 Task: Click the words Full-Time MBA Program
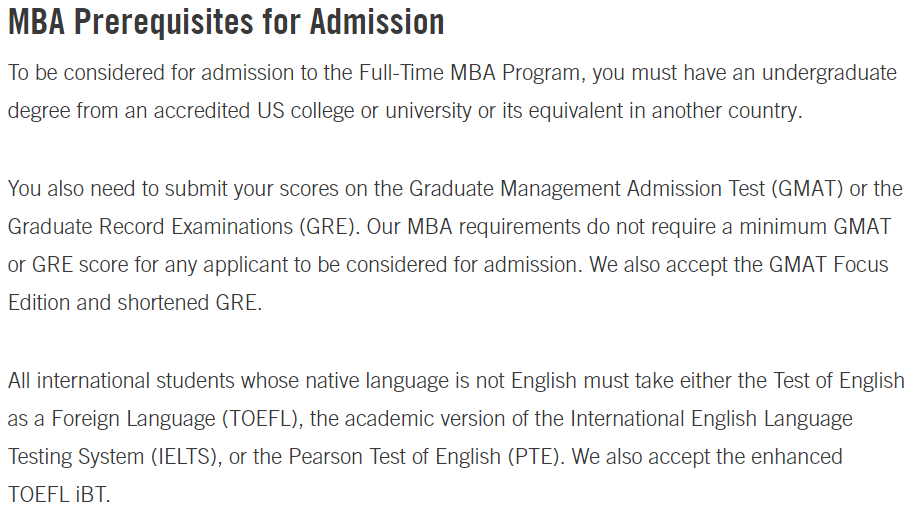469,73
